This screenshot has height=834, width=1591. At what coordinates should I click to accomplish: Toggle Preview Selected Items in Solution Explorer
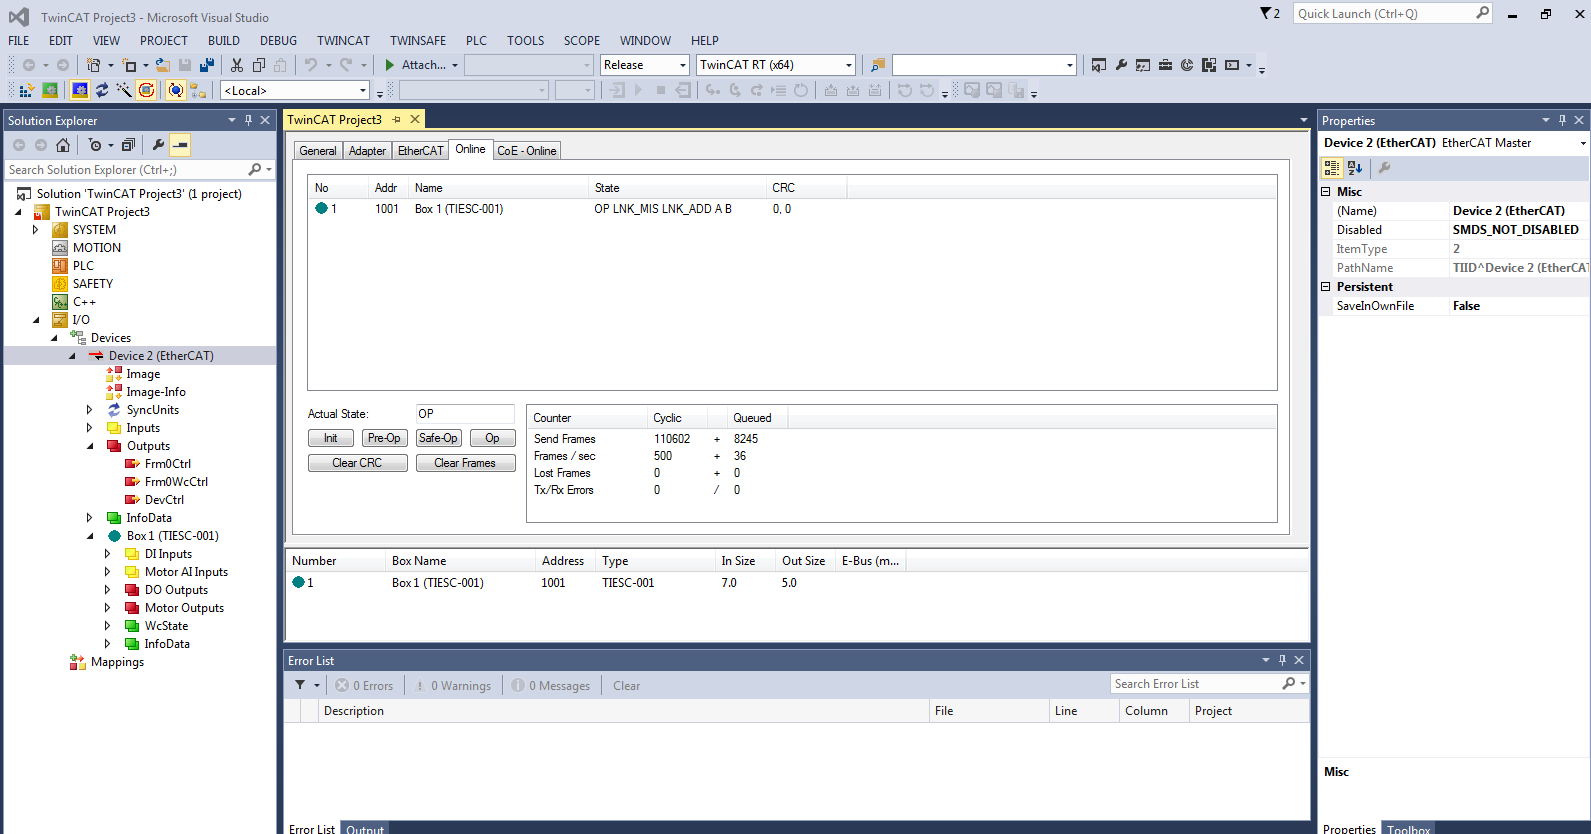tap(180, 145)
